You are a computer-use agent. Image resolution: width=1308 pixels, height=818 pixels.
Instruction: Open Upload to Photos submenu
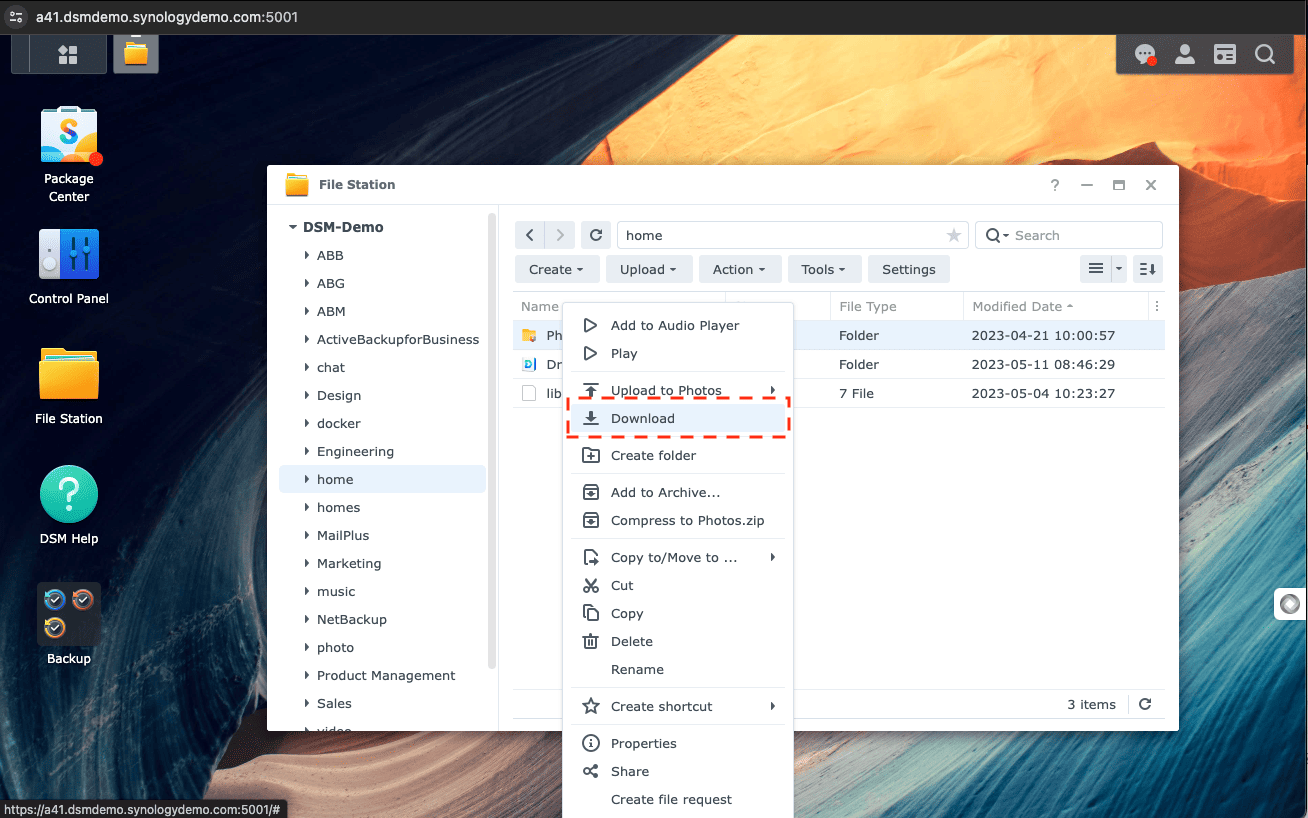pos(678,390)
